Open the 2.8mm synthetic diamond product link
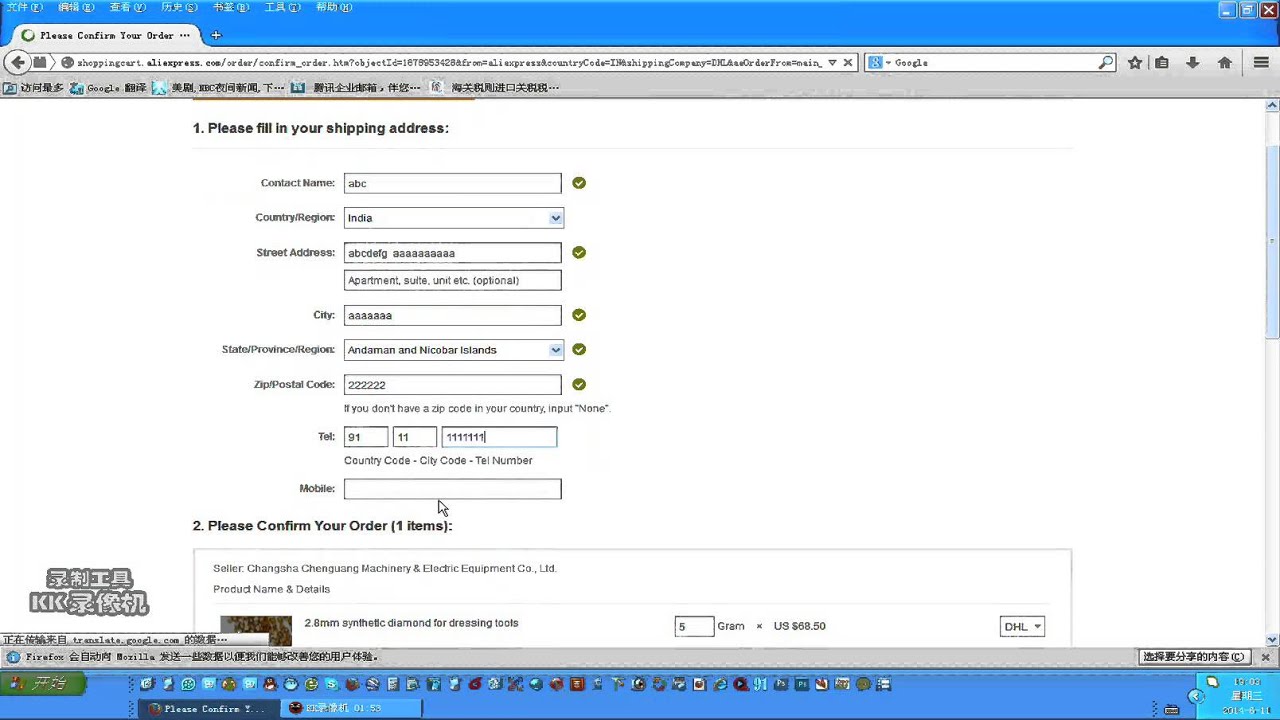This screenshot has width=1280, height=720. (411, 623)
